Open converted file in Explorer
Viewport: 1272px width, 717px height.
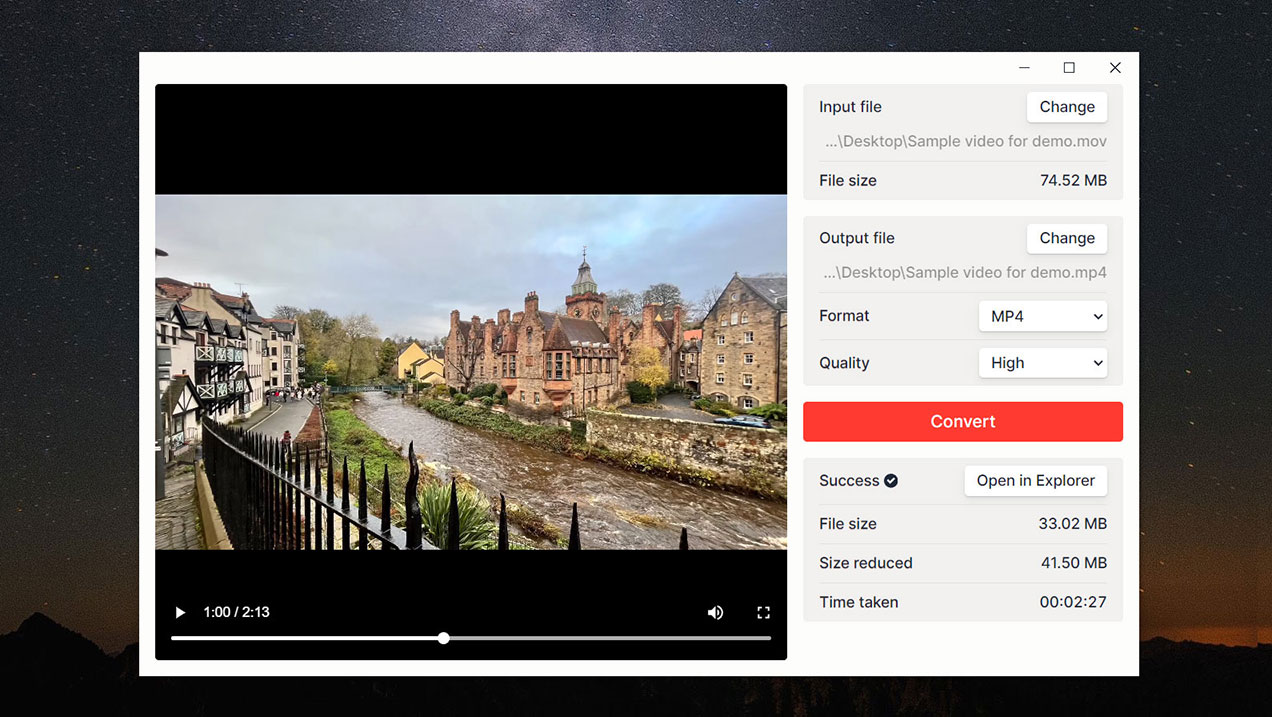1036,480
